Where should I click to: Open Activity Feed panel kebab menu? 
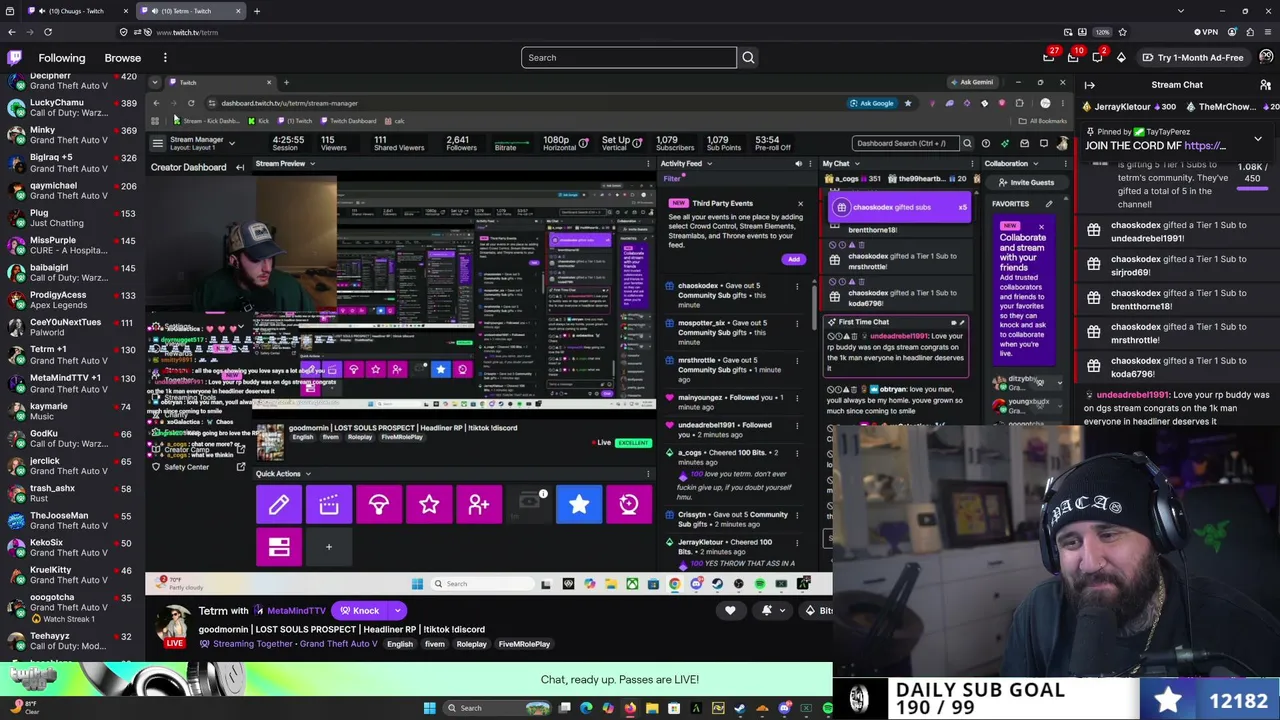tap(810, 164)
